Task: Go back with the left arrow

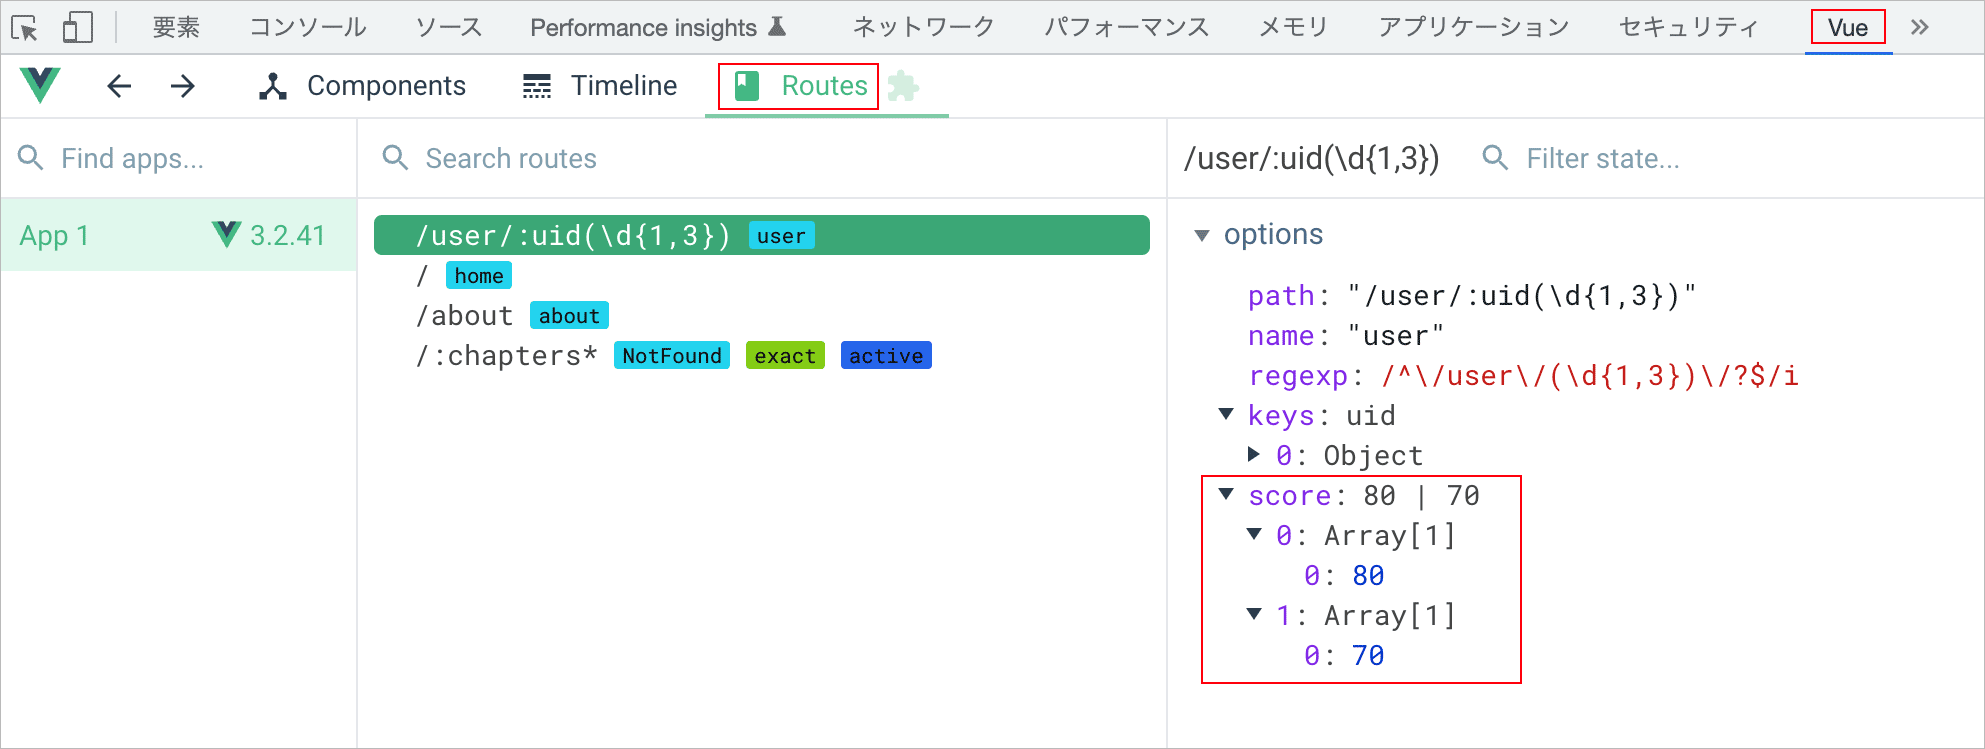Action: point(119,86)
